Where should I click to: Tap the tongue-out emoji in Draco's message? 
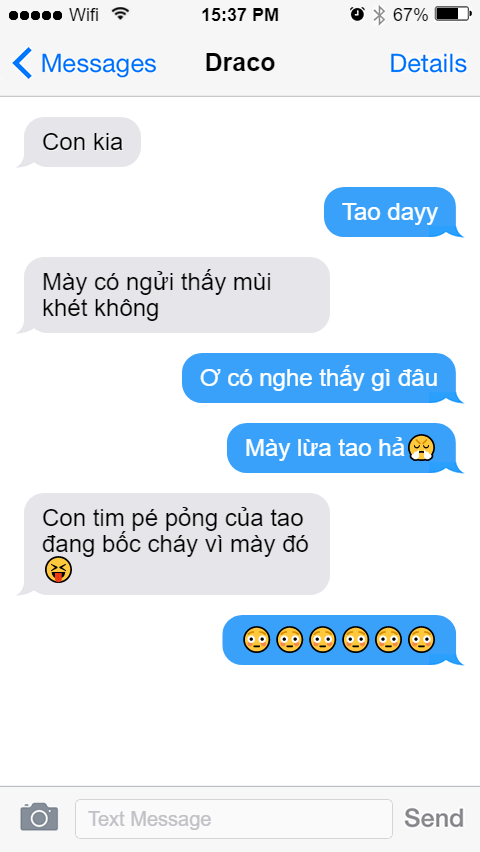(58, 569)
